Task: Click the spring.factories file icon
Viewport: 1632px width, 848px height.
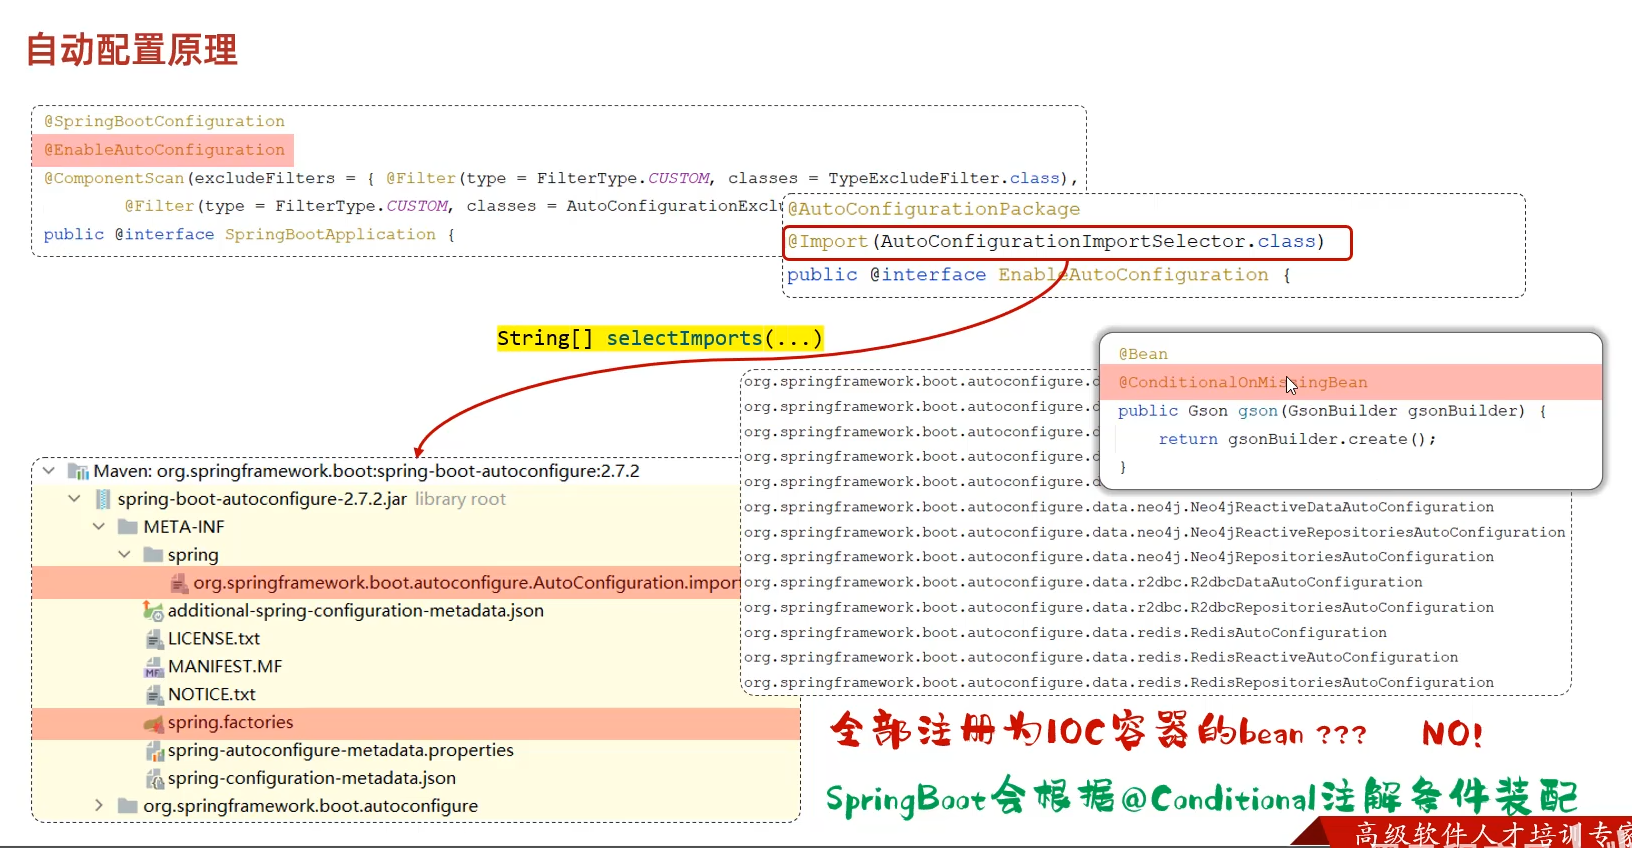Action: [x=153, y=723]
